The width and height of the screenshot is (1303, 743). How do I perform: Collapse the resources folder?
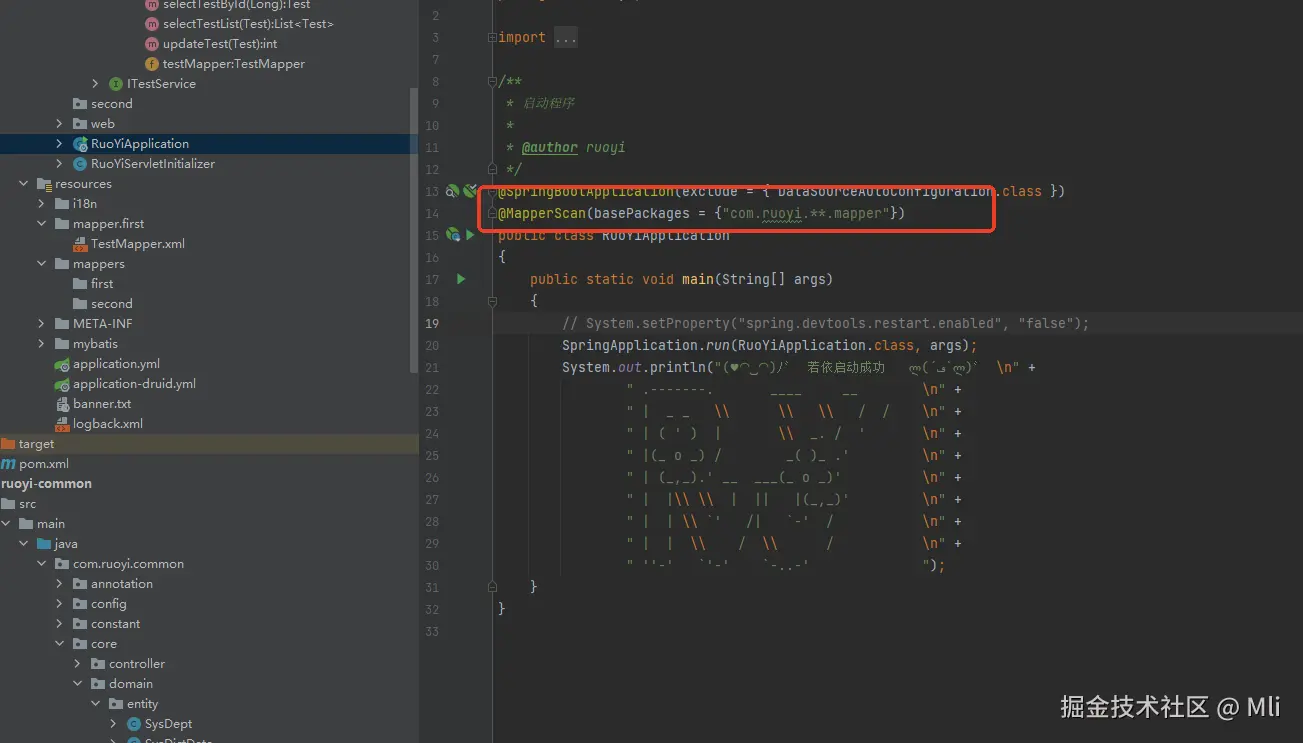click(24, 184)
